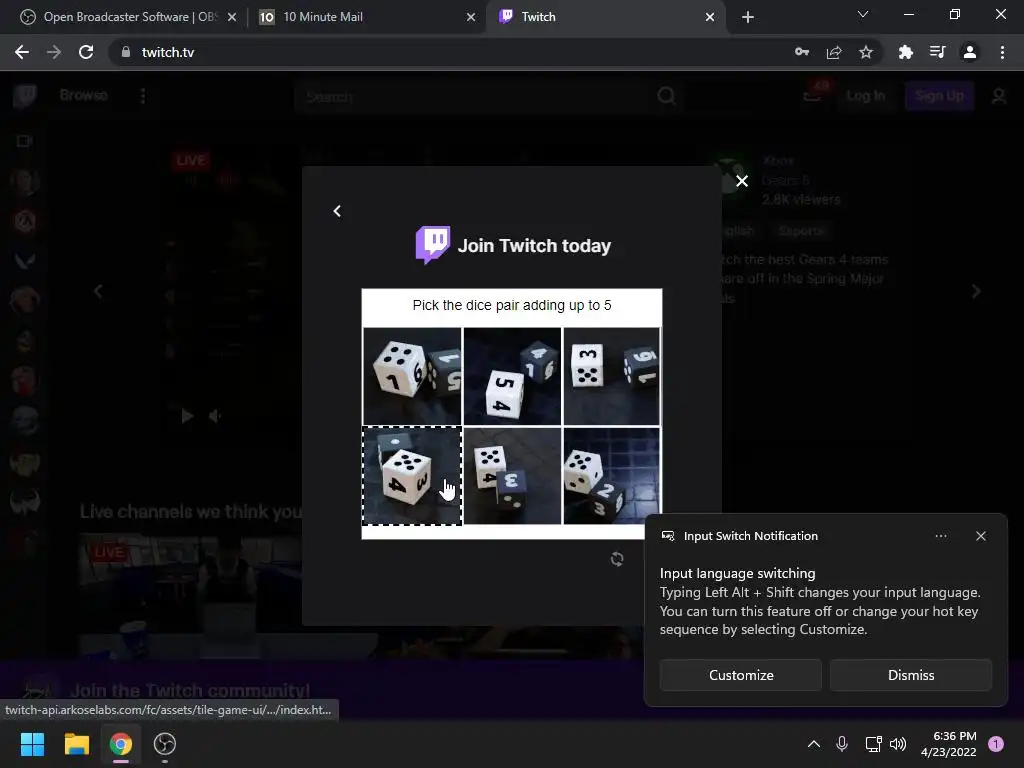Close the Join Twitch today dialog
Screen dimensions: 1024x768
click(742, 181)
